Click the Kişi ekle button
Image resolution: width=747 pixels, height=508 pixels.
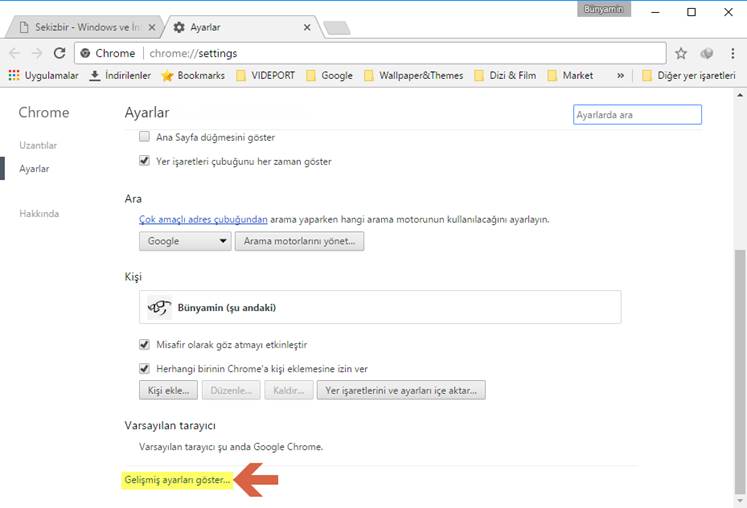[x=168, y=390]
